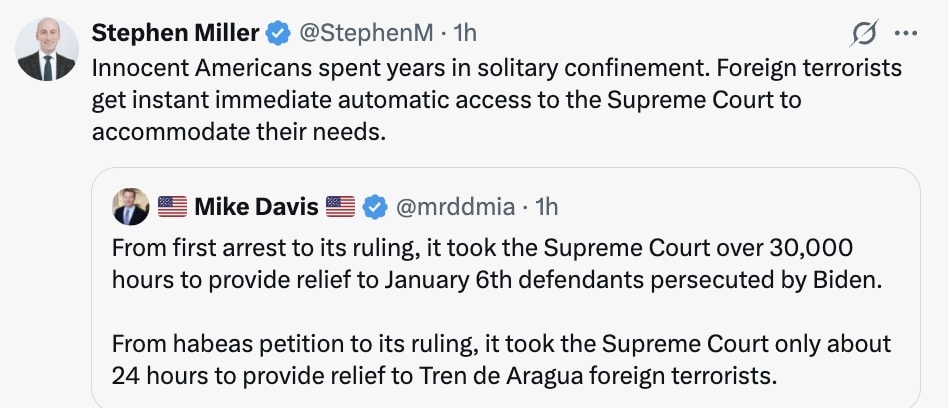Open Stephen Miller's profile picture
The height and width of the screenshot is (408, 950).
point(46,50)
